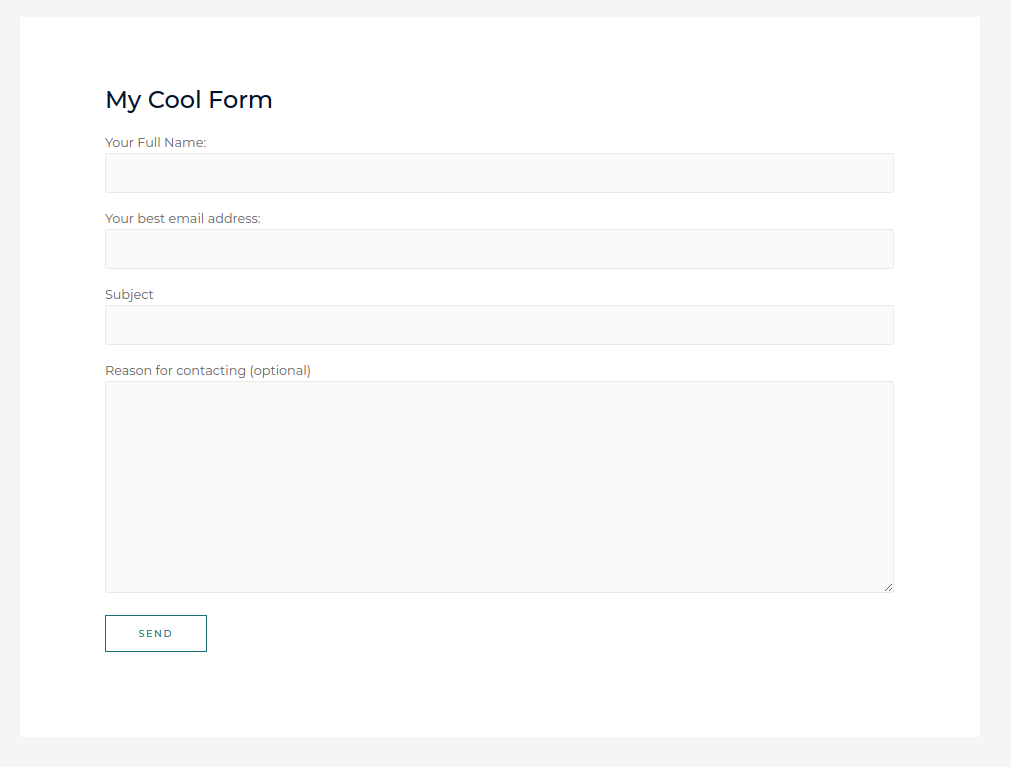Click the Your Full Name label
Viewport: 1011px width, 767px height.
155,142
